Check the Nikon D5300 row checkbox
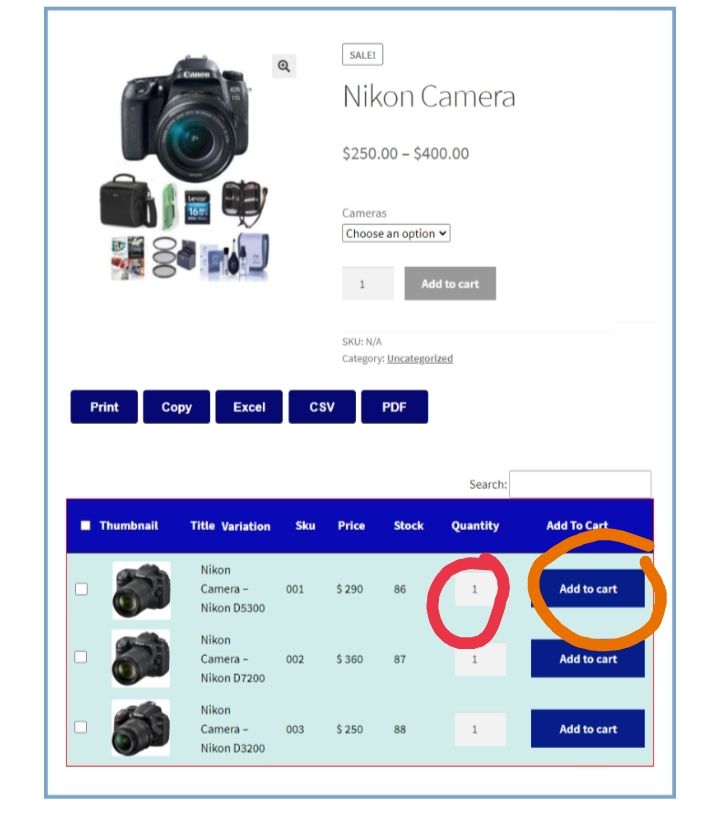The width and height of the screenshot is (708, 825). (x=81, y=589)
